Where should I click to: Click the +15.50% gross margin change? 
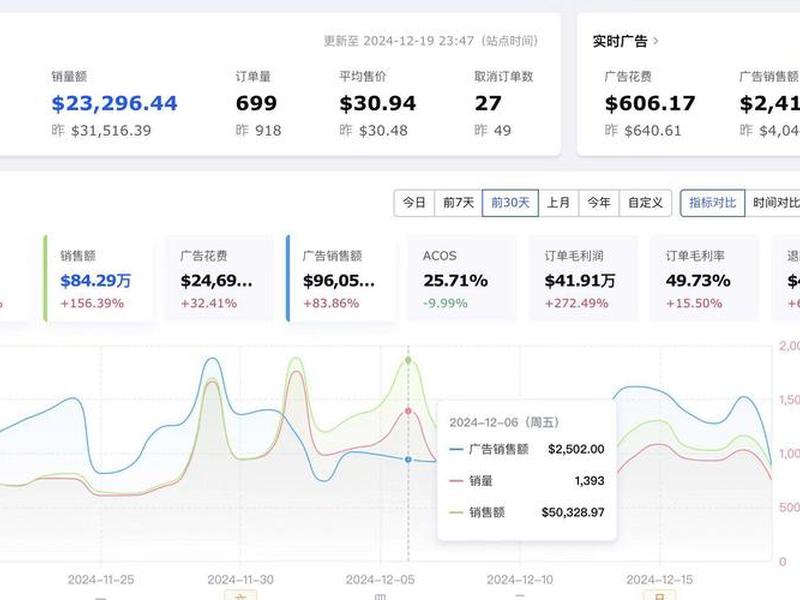[x=693, y=304]
